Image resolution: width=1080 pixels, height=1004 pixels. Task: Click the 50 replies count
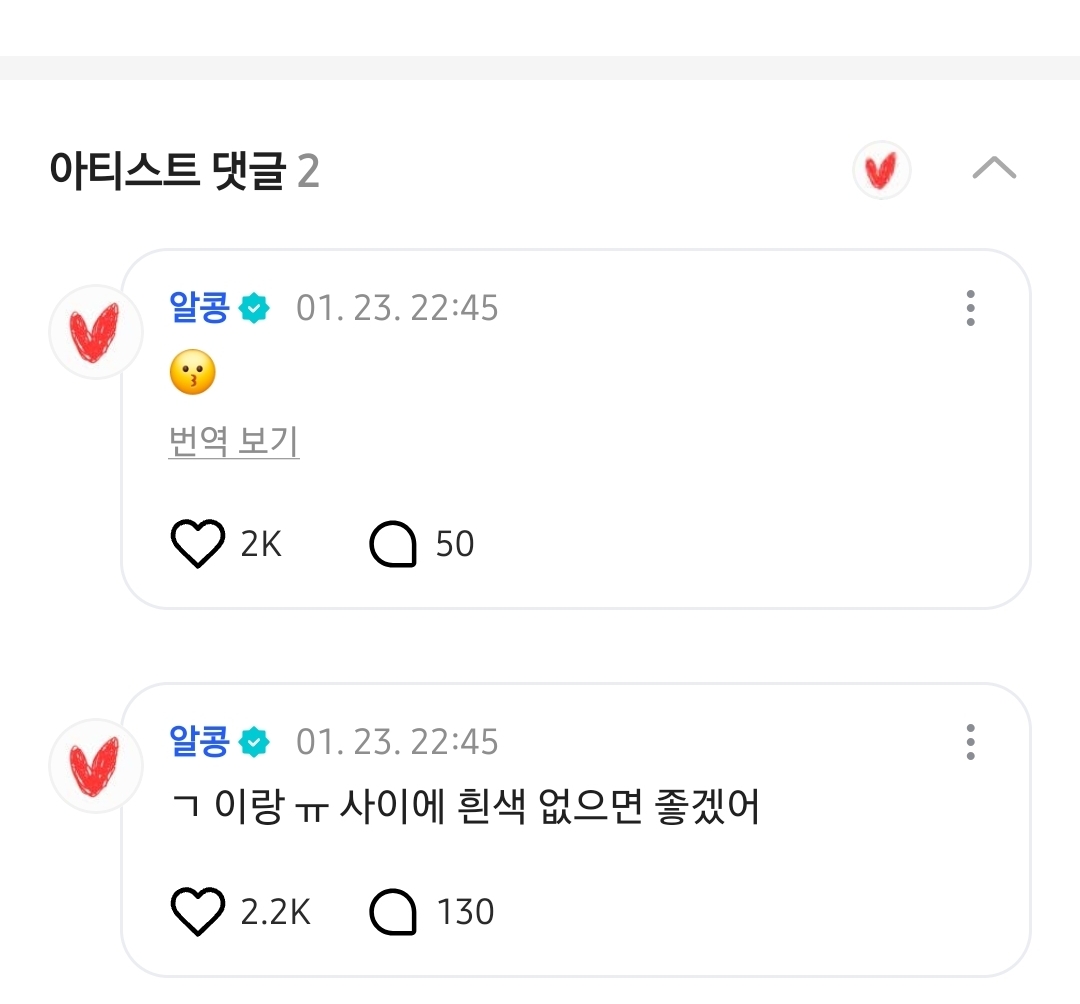[455, 545]
